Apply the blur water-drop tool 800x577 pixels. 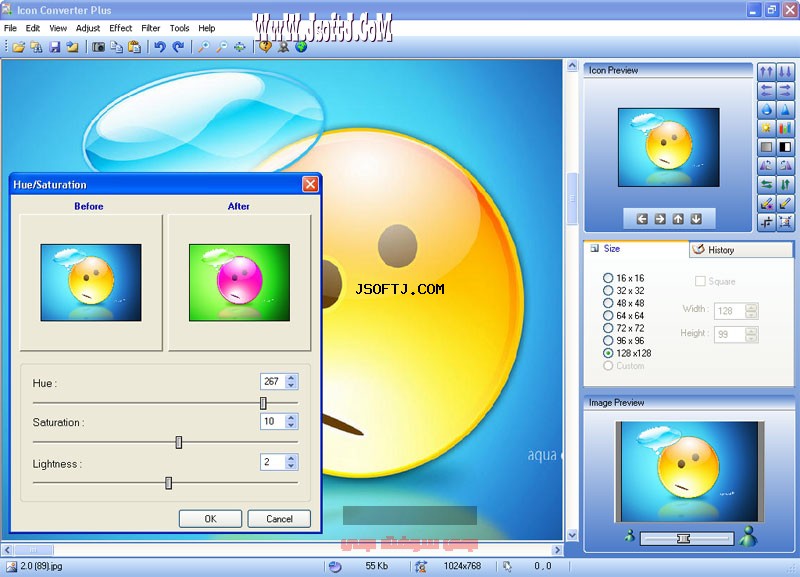[x=766, y=109]
